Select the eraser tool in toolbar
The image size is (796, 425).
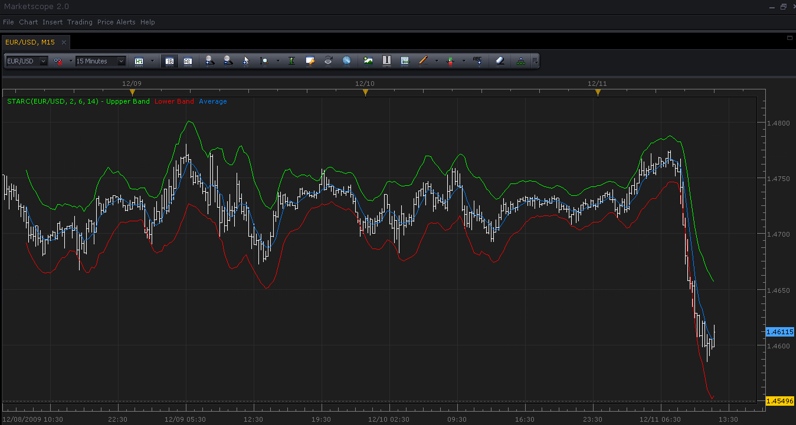tap(500, 61)
